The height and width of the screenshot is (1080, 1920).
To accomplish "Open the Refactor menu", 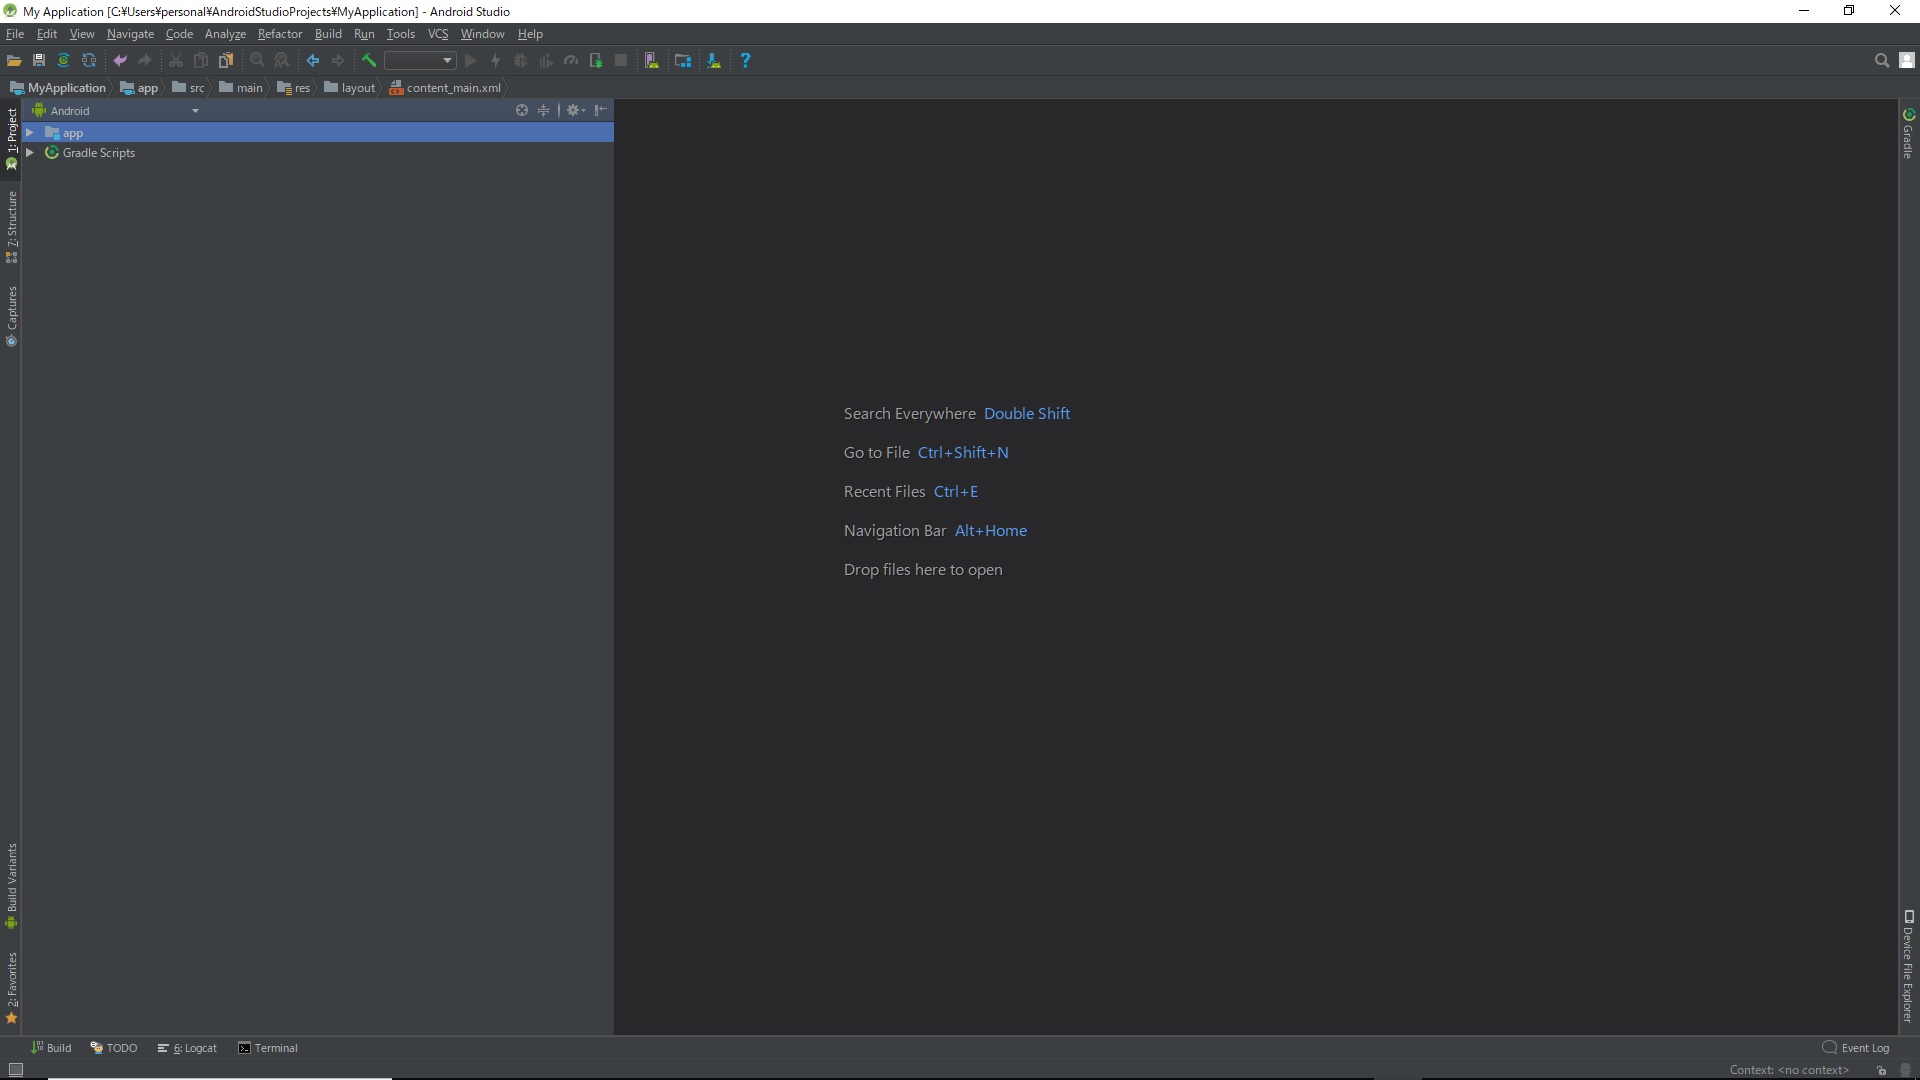I will click(x=280, y=34).
